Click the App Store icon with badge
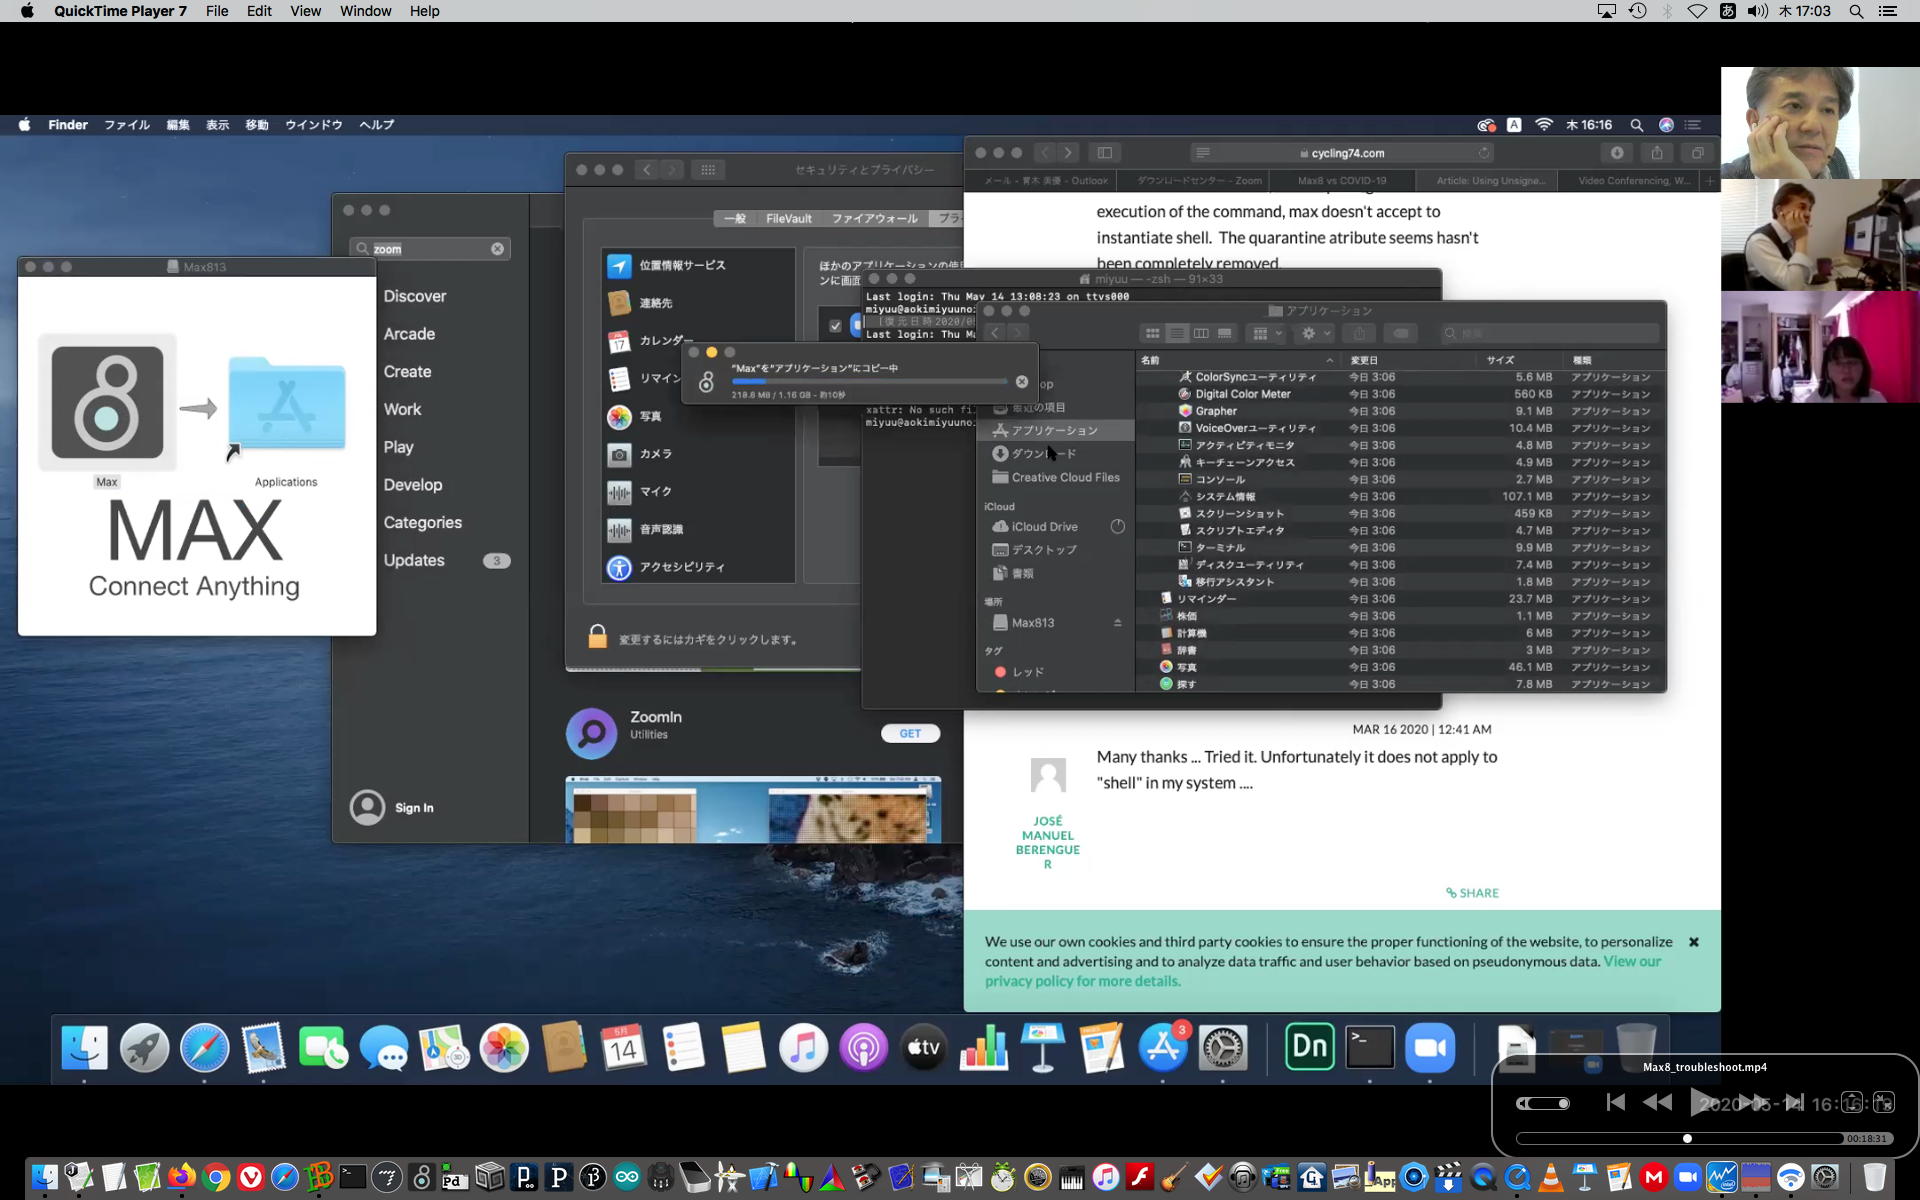1920x1200 pixels. 1163,1048
